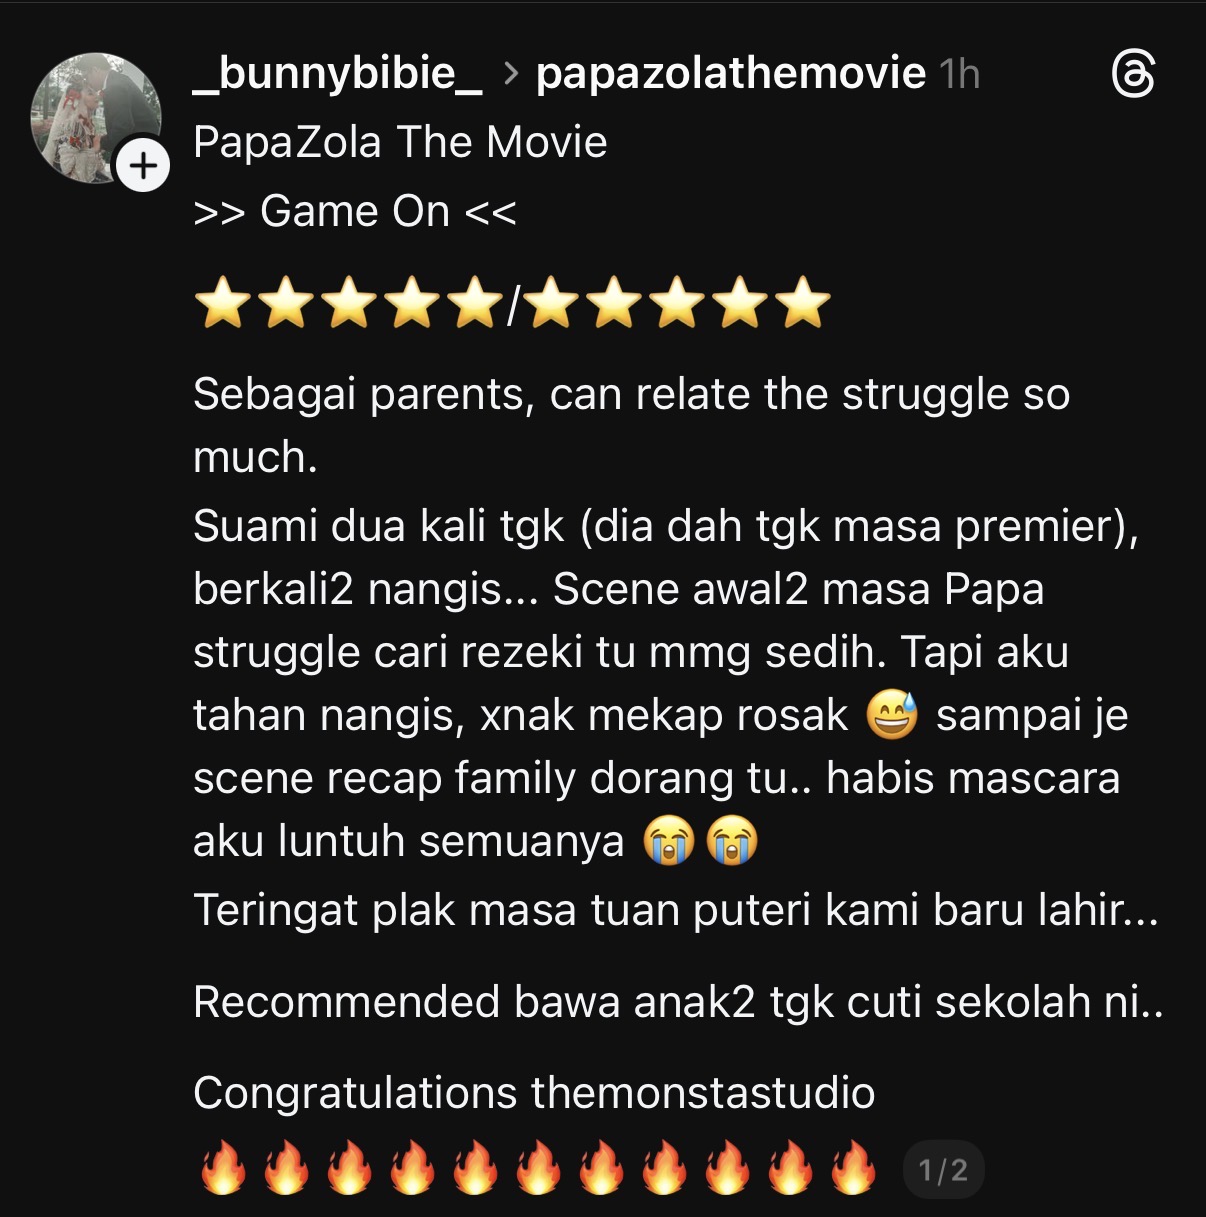This screenshot has height=1217, width=1206.
Task: Click 'Congratulations themonstastudio' text
Action: (x=534, y=1093)
